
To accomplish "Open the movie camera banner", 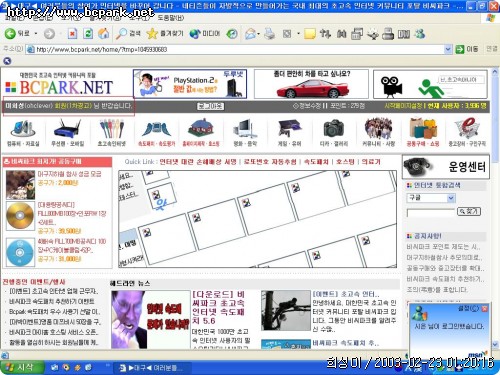I will pos(430,84).
